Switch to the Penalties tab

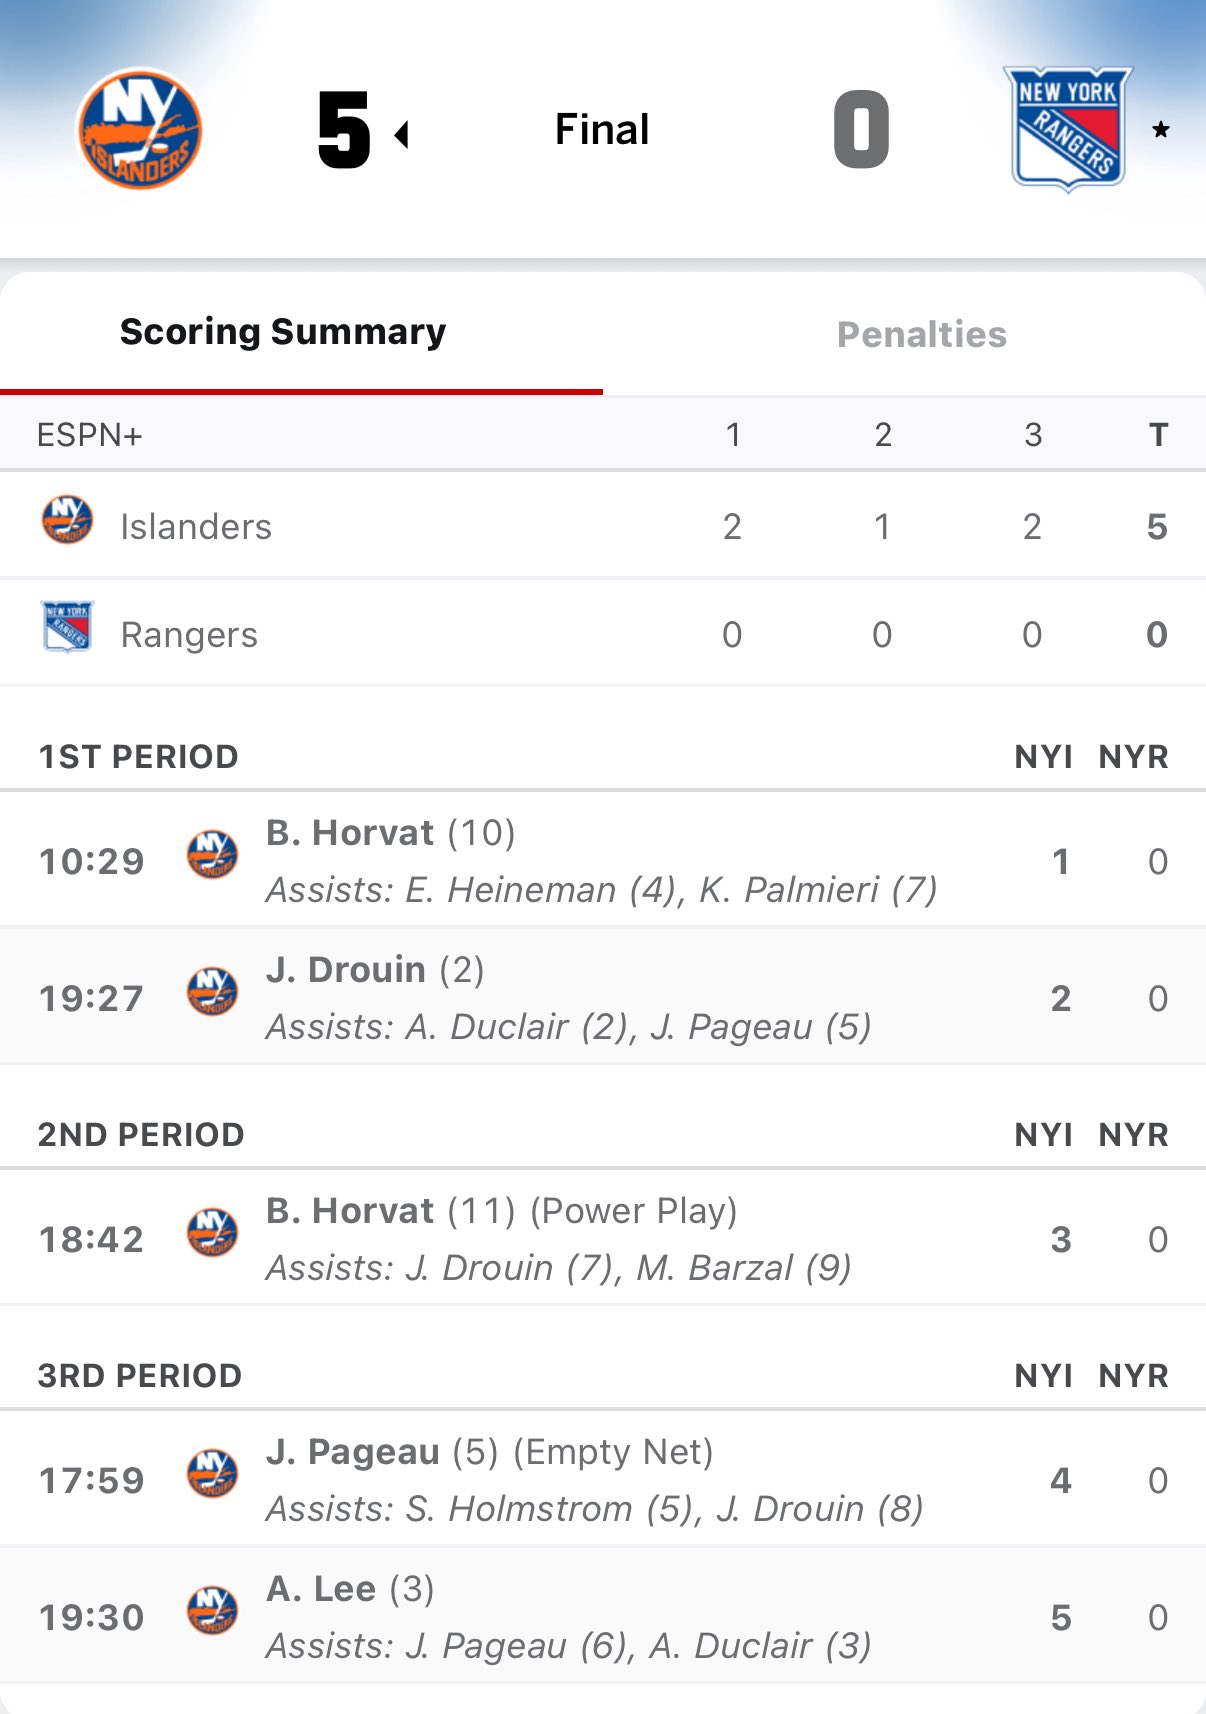point(921,335)
